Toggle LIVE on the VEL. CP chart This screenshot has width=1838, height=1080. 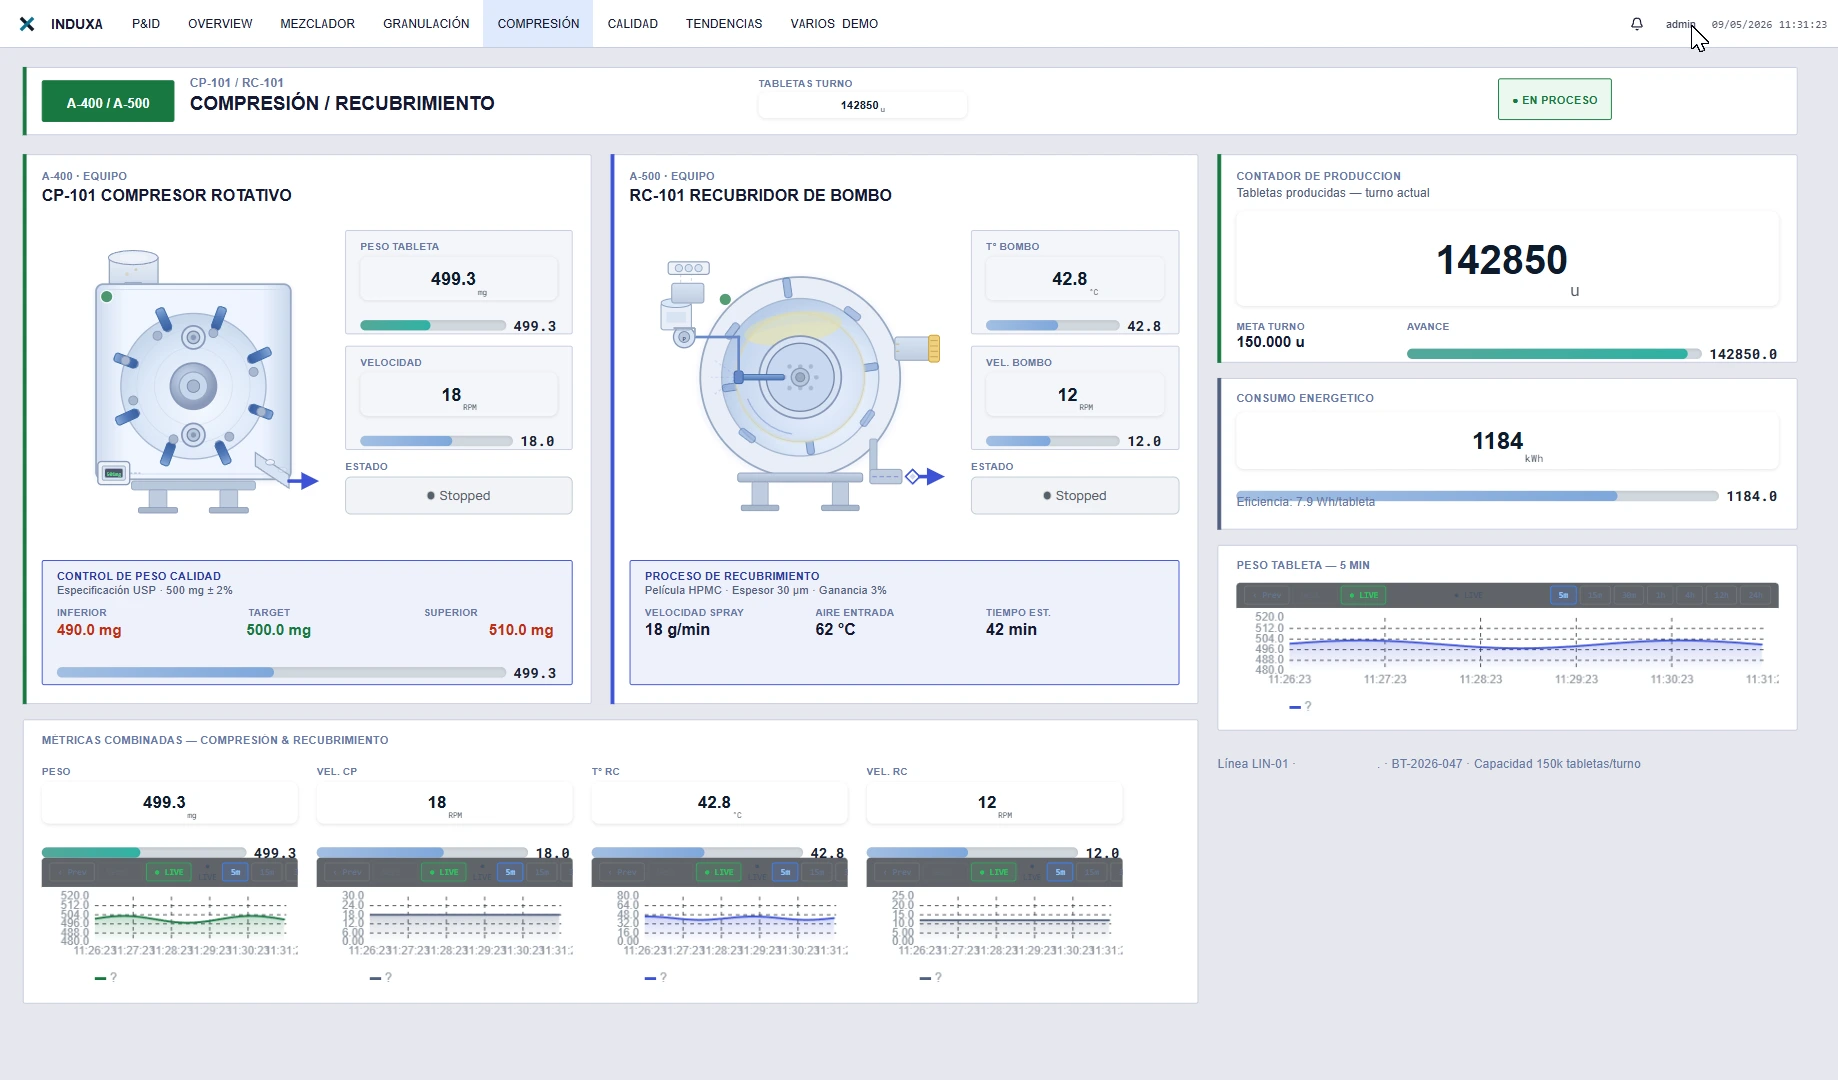[x=444, y=872]
